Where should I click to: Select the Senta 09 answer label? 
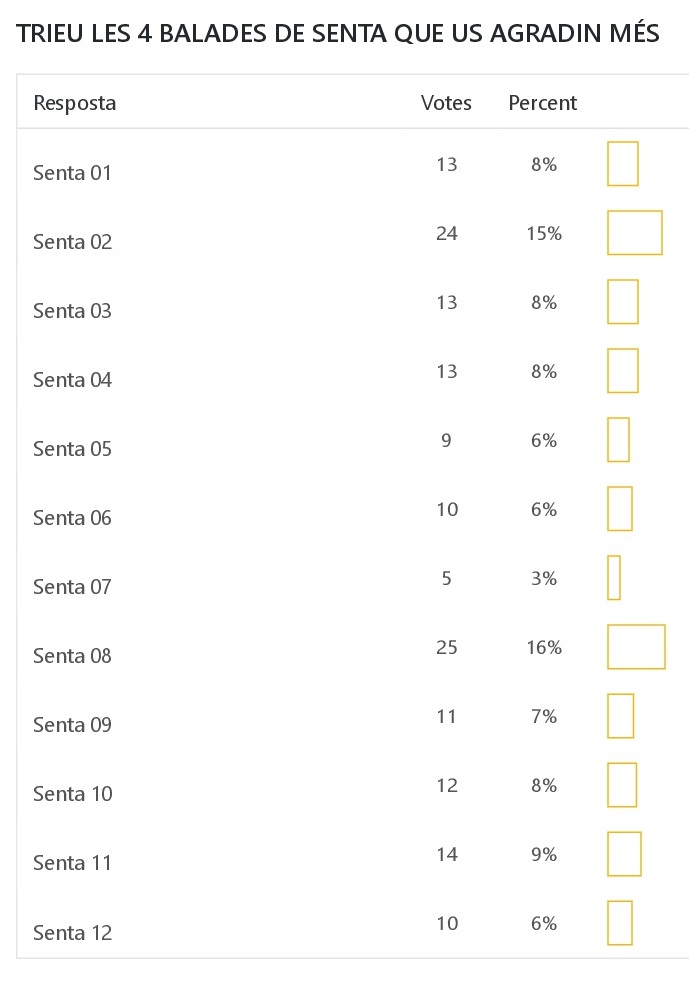coord(72,725)
